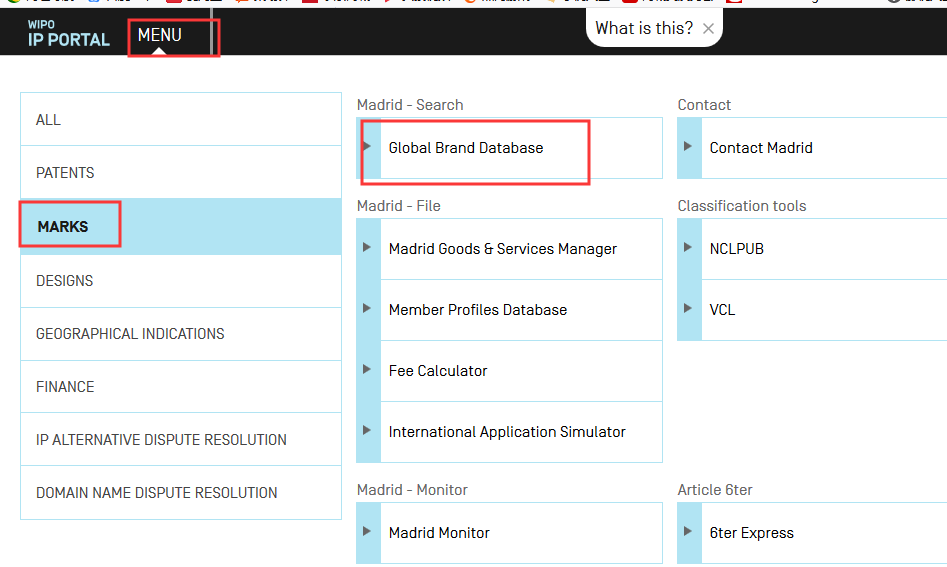The width and height of the screenshot is (947, 567).
Task: Open Global Brand Database link
Action: coord(466,148)
